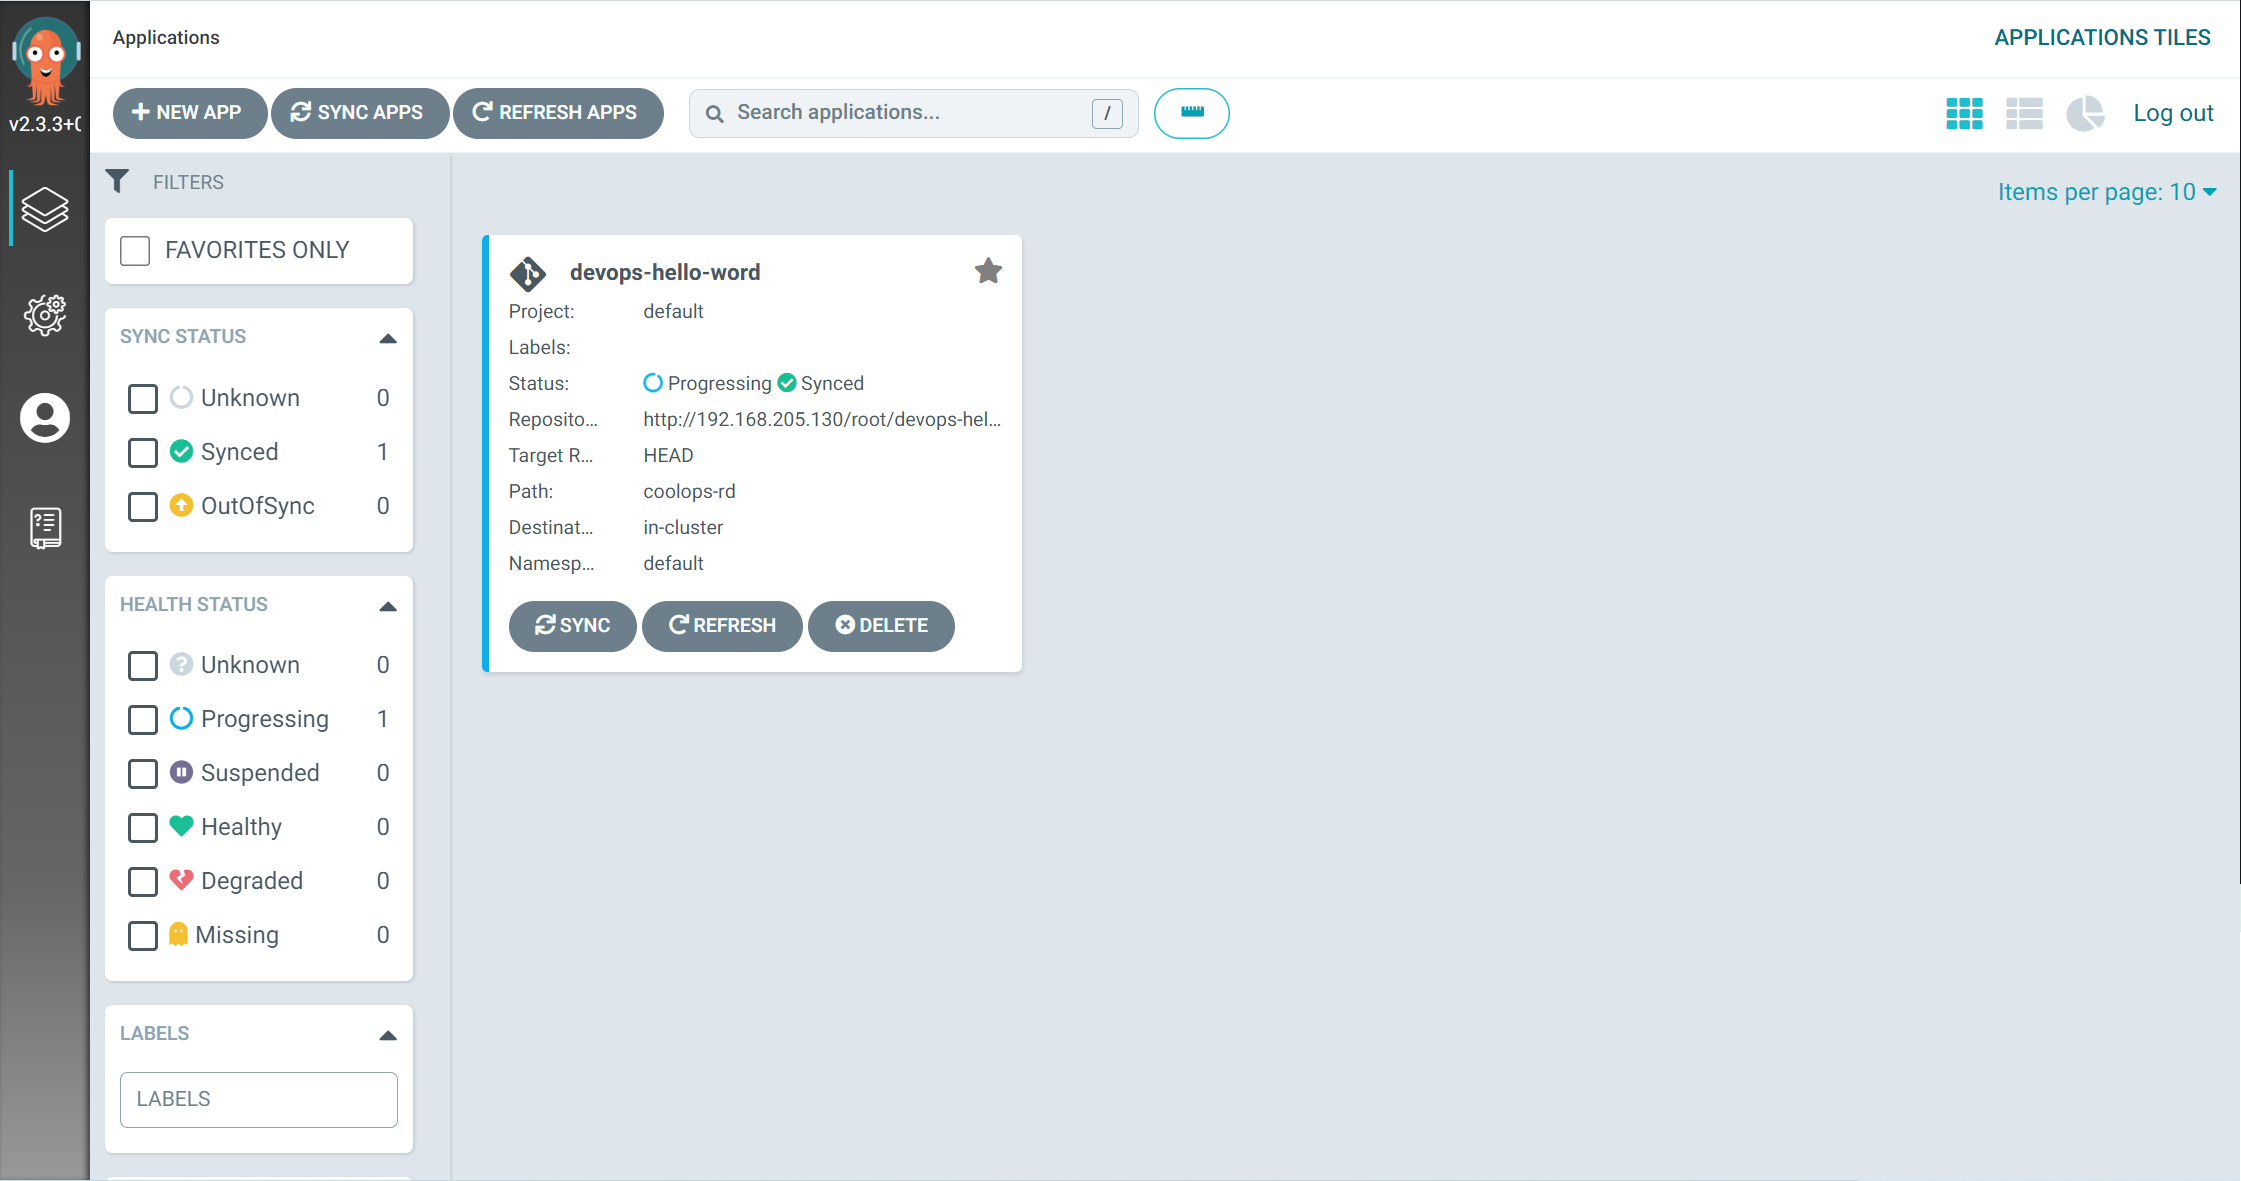Click the Namespace default value on the card
The width and height of the screenshot is (2241, 1181).
pyautogui.click(x=673, y=563)
